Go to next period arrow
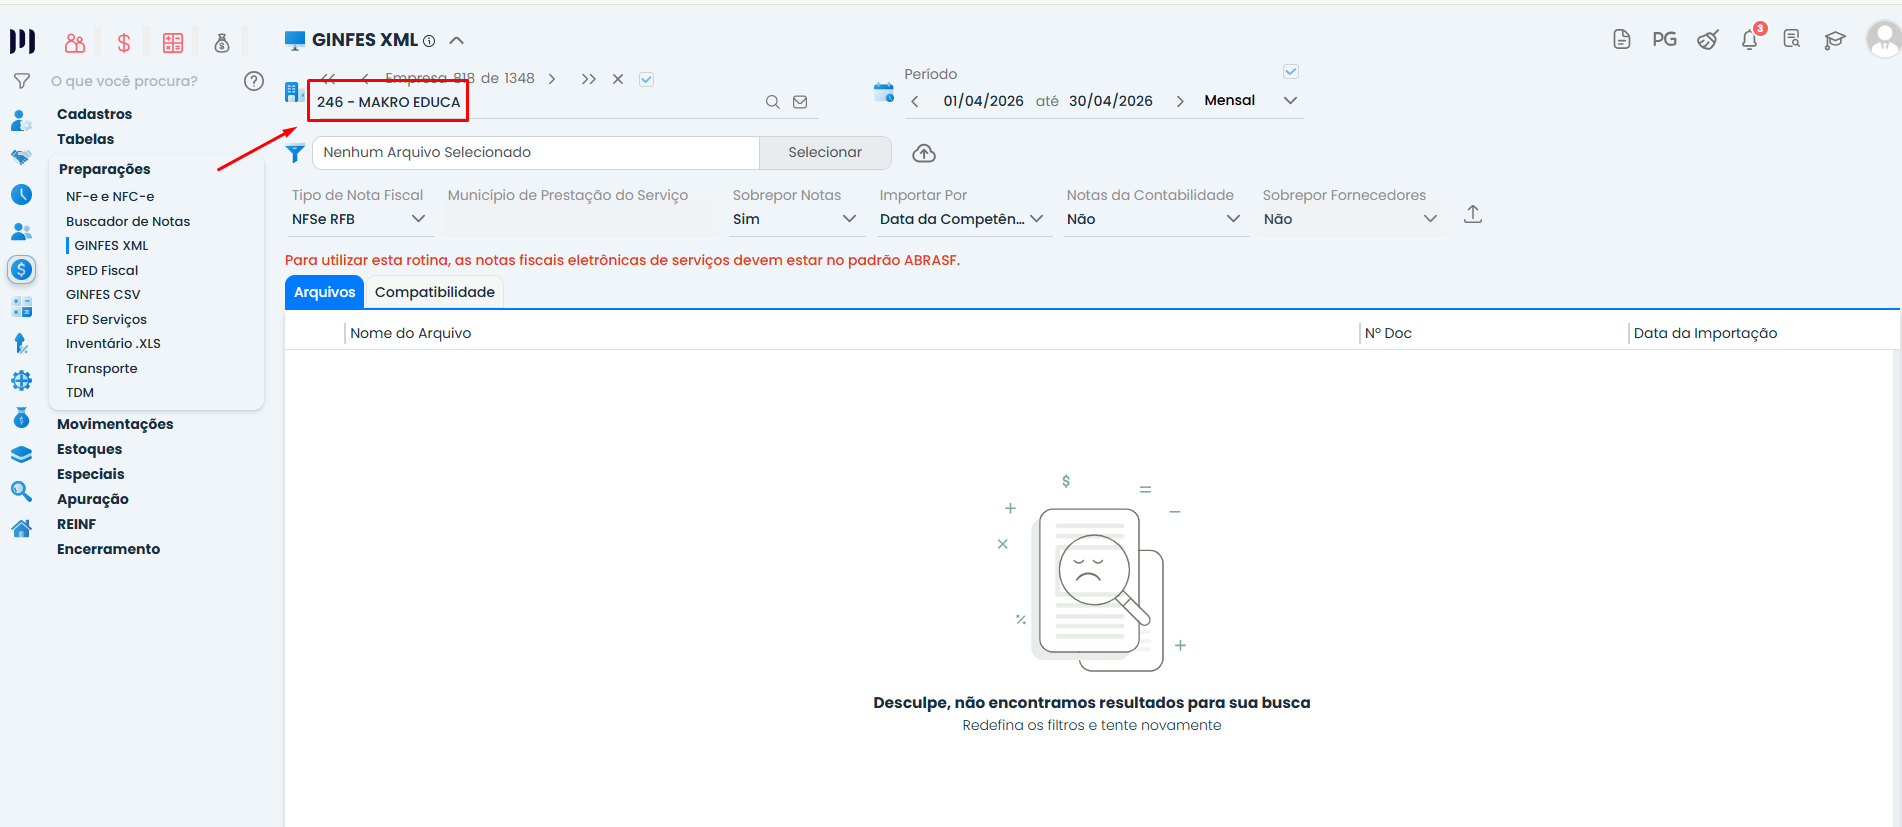The image size is (1902, 827). pyautogui.click(x=1180, y=101)
